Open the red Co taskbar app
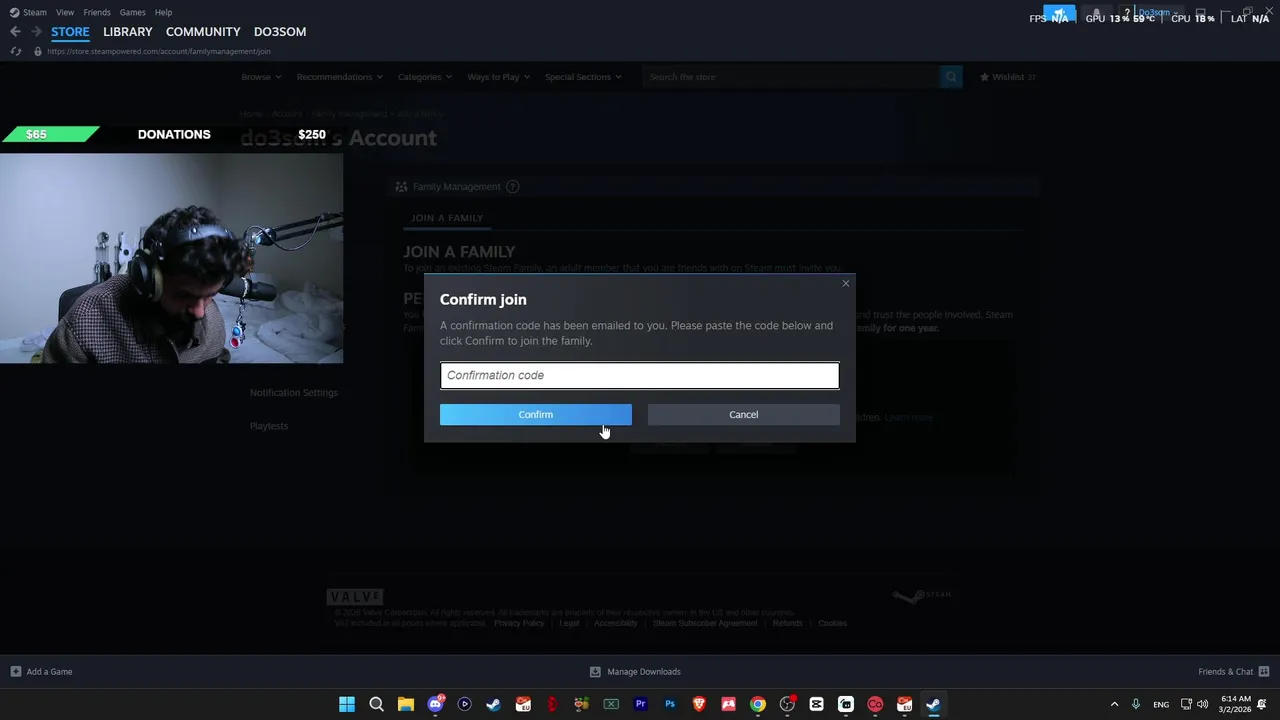Viewport: 1280px width, 720px height. [x=875, y=705]
